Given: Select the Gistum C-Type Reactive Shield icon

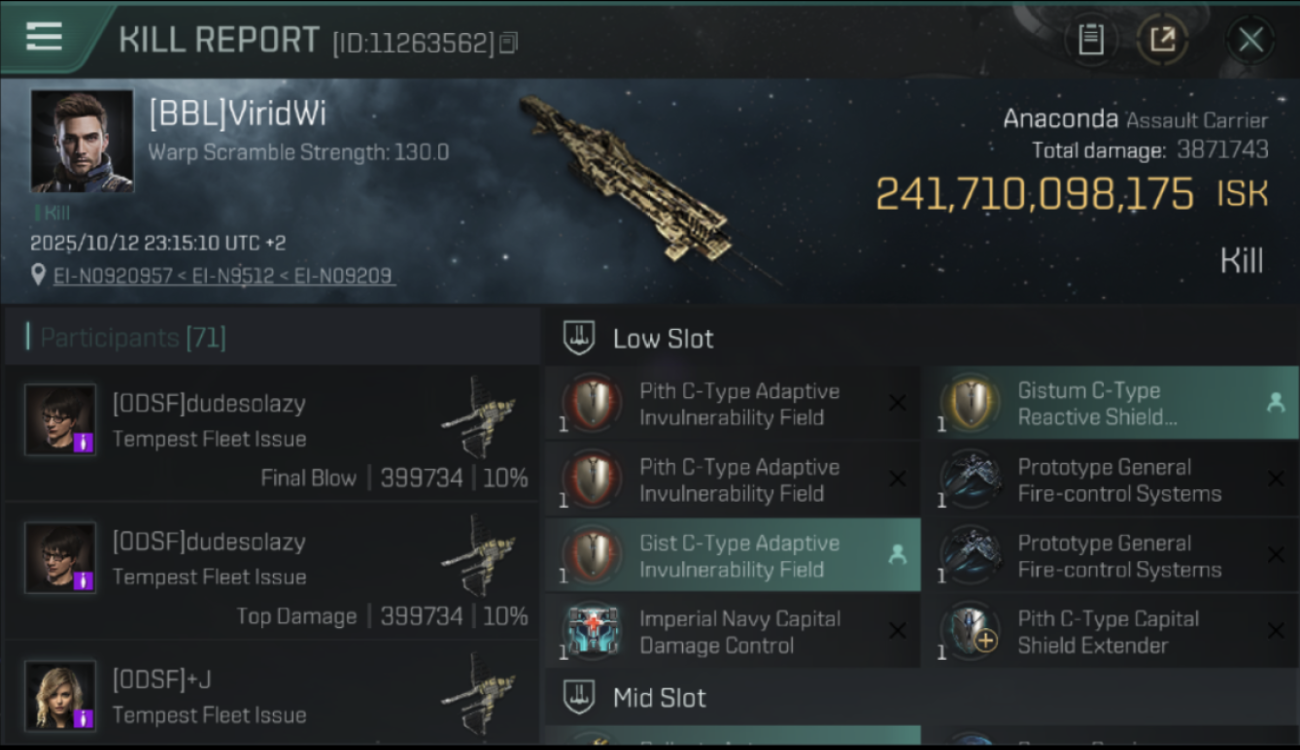Looking at the screenshot, I should tap(970, 404).
